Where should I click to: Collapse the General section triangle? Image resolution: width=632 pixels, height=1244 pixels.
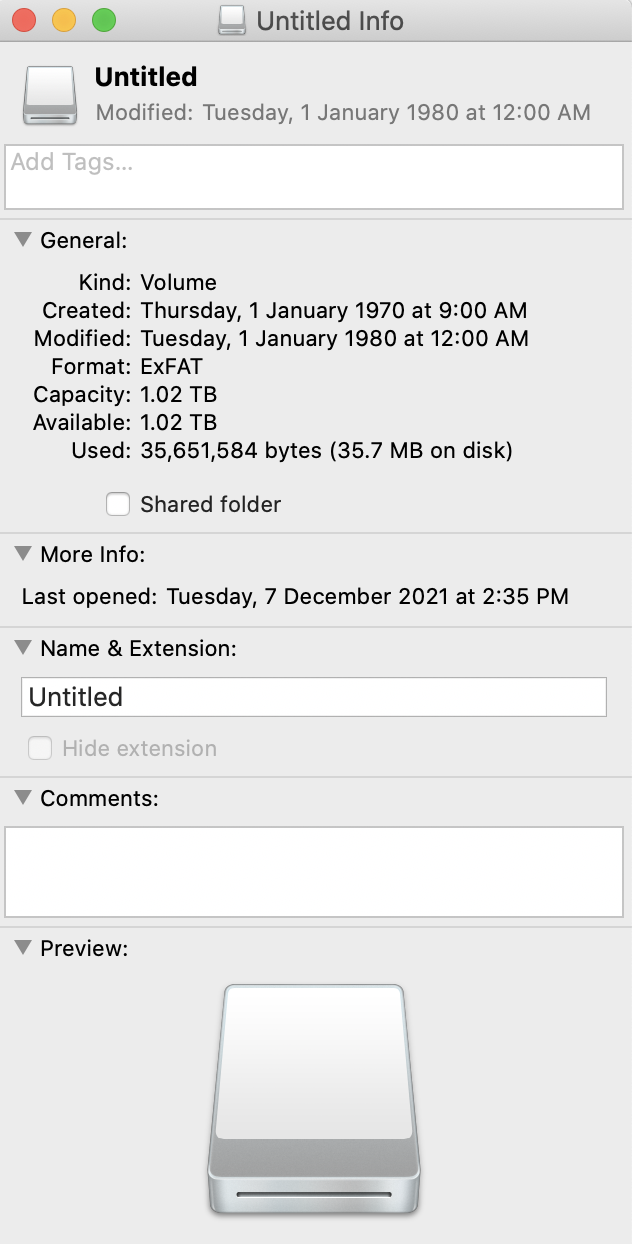(x=23, y=240)
